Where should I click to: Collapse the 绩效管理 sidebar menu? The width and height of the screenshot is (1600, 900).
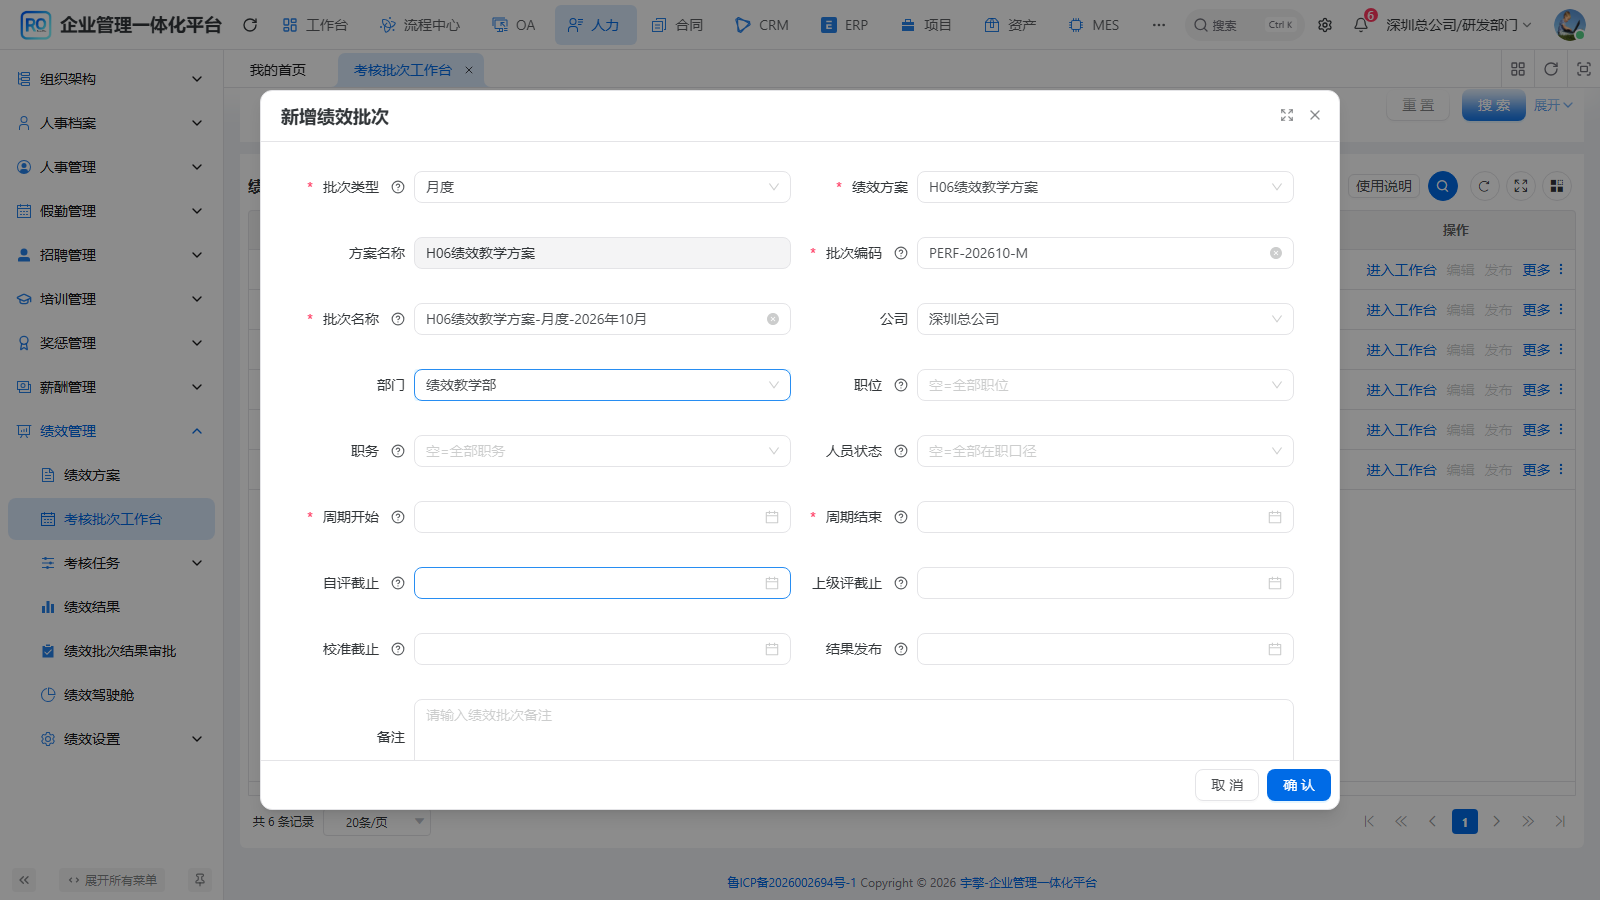click(x=111, y=431)
